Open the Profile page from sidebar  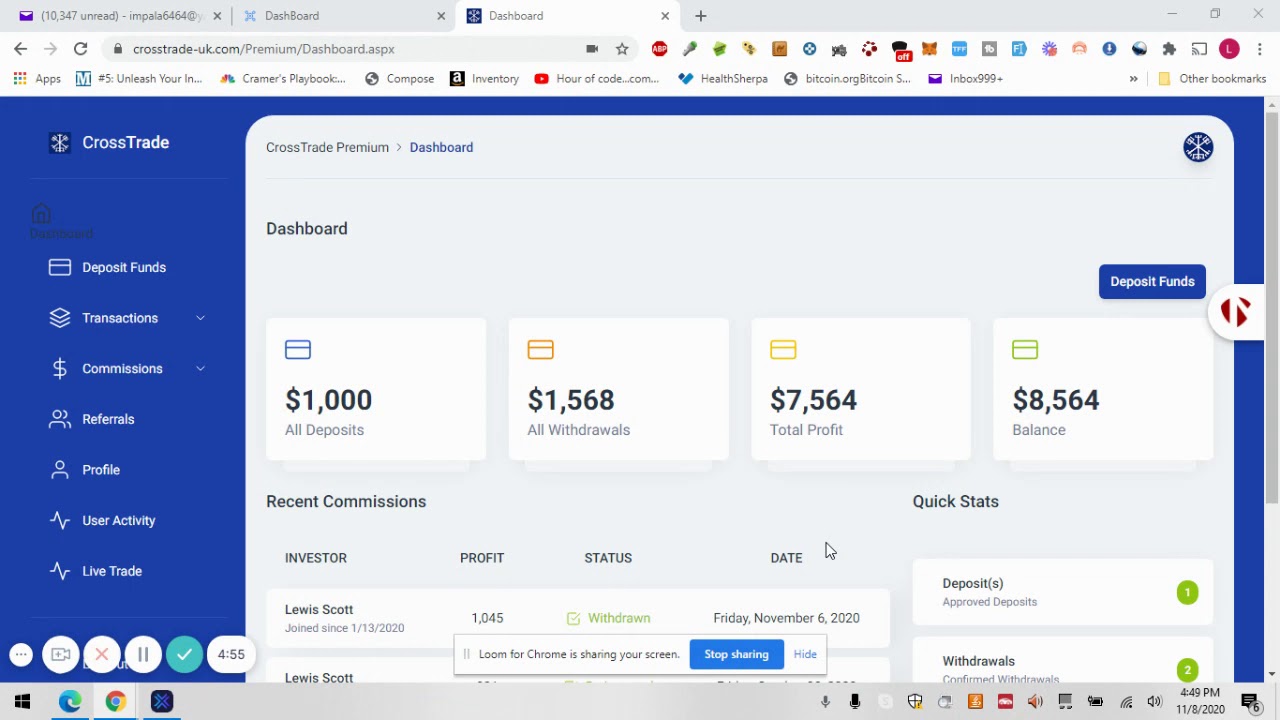click(x=85, y=470)
